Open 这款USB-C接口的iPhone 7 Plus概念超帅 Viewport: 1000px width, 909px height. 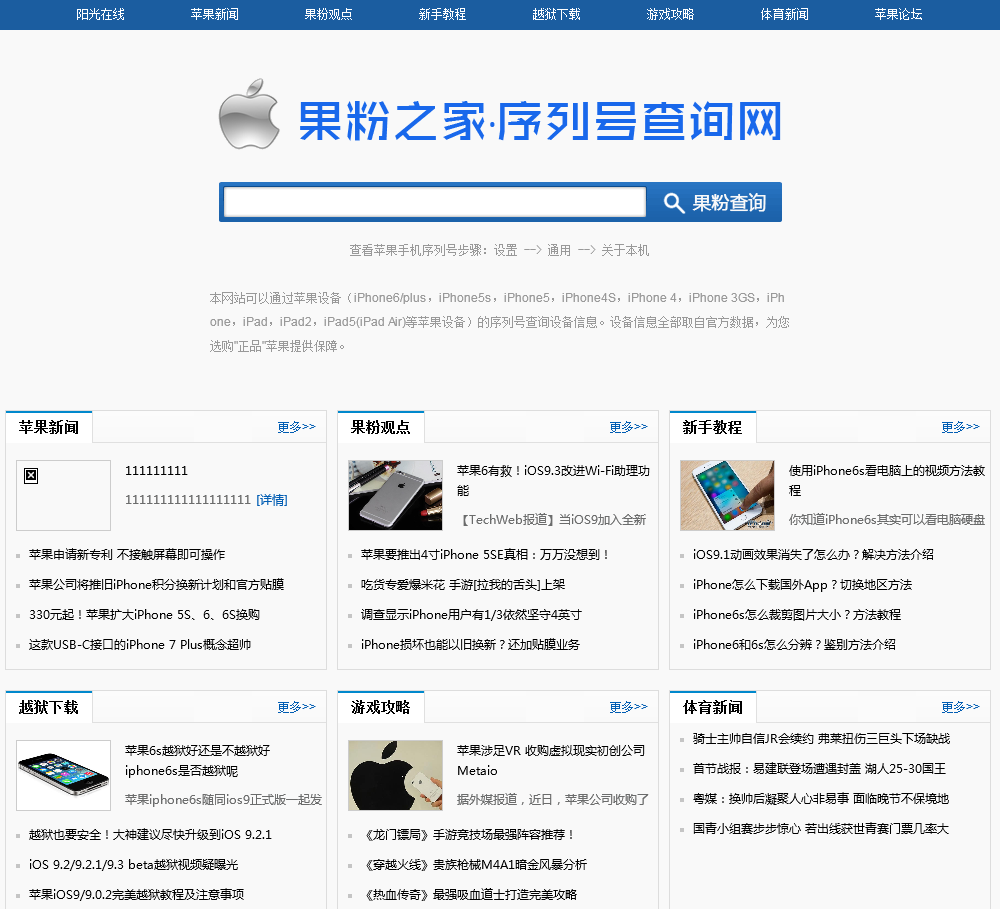140,644
